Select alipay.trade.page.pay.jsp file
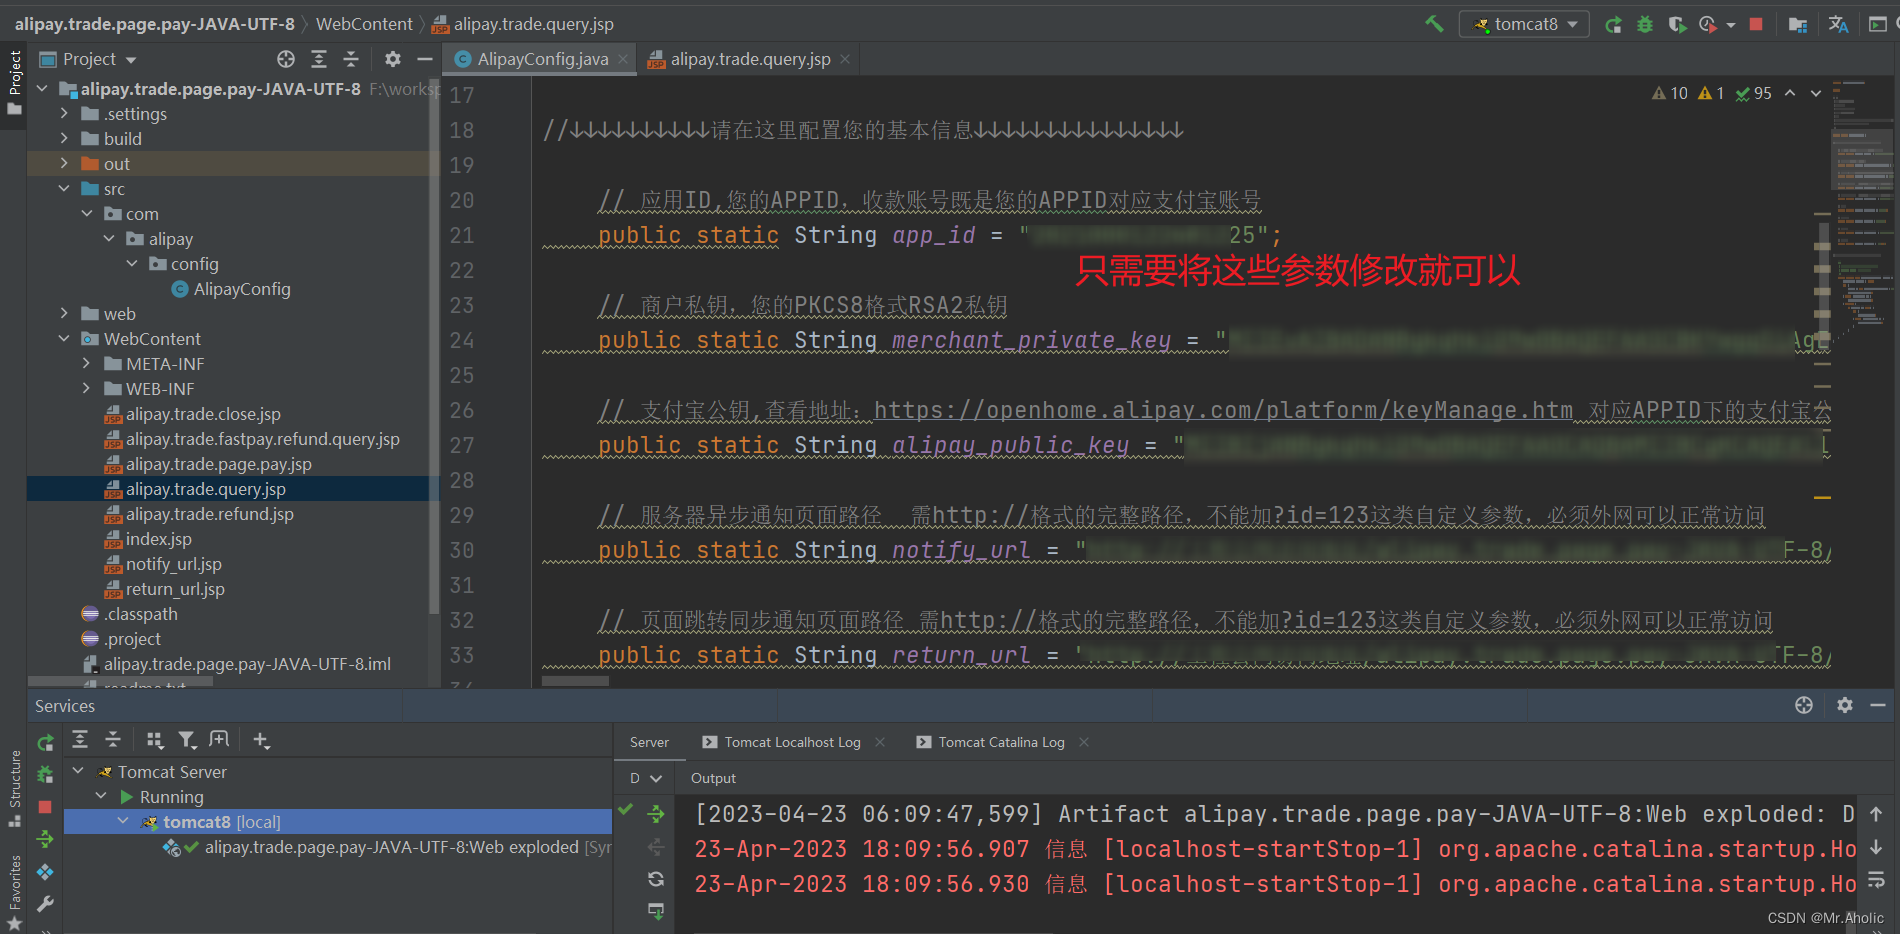1900x934 pixels. (218, 464)
